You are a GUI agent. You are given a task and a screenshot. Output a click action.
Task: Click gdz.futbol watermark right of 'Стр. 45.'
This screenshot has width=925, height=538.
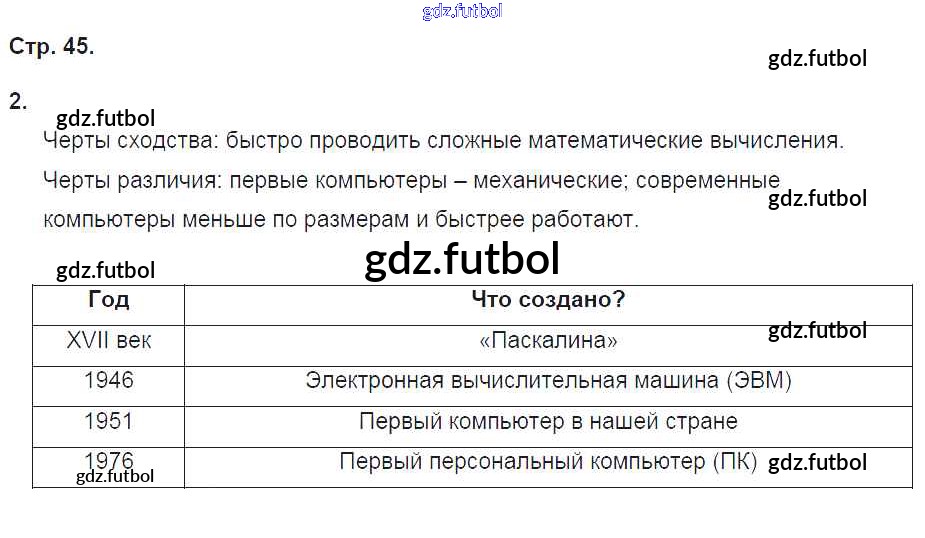(x=817, y=58)
